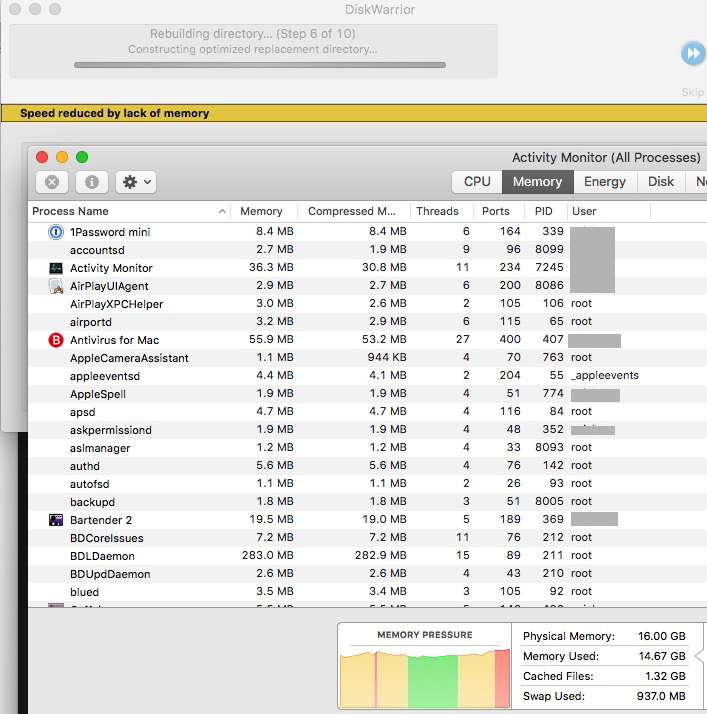Select the AirPlayXPCHelper process row
Screen dimensions: 707x714
point(367,304)
